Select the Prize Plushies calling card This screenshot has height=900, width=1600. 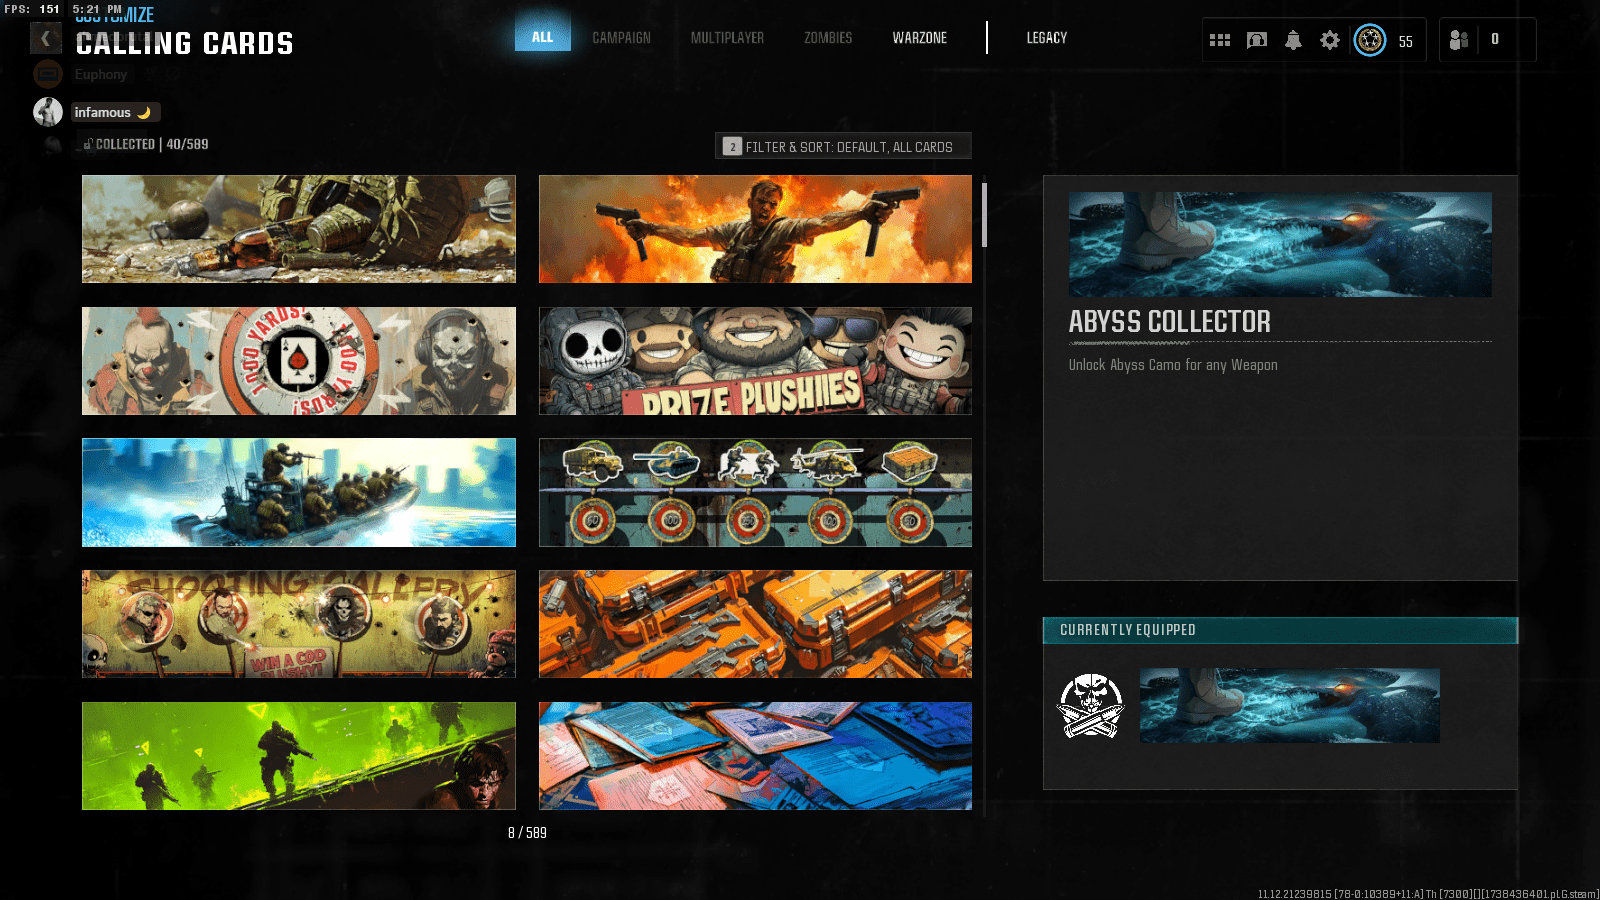click(x=755, y=361)
